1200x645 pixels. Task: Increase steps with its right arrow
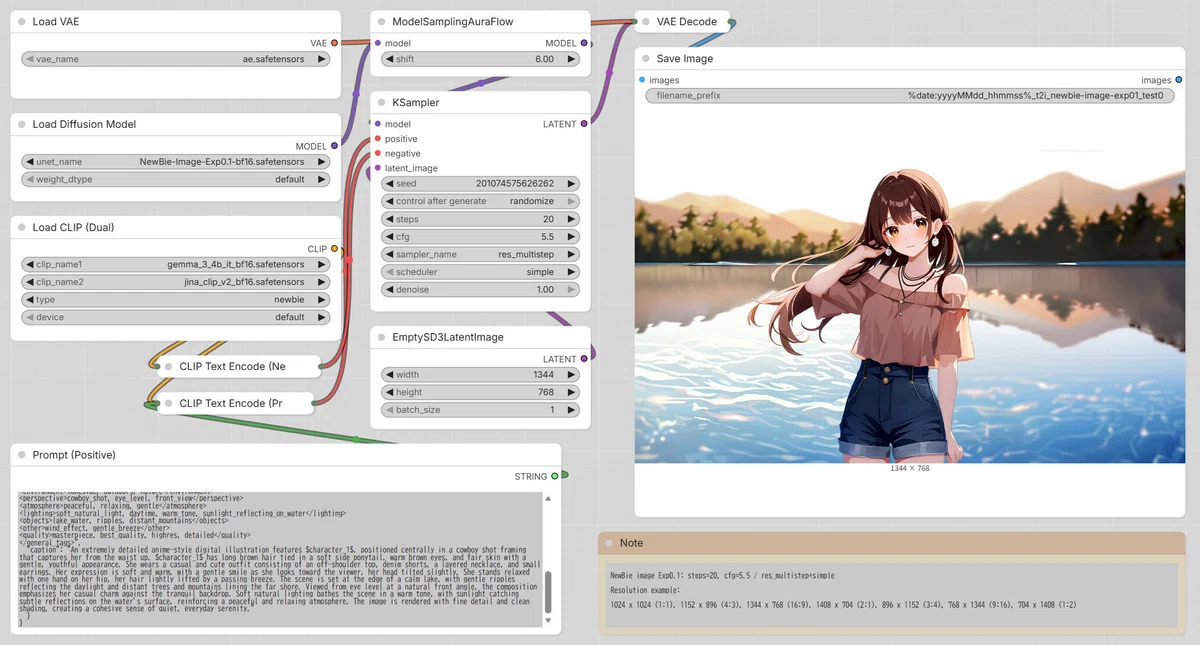[571, 219]
